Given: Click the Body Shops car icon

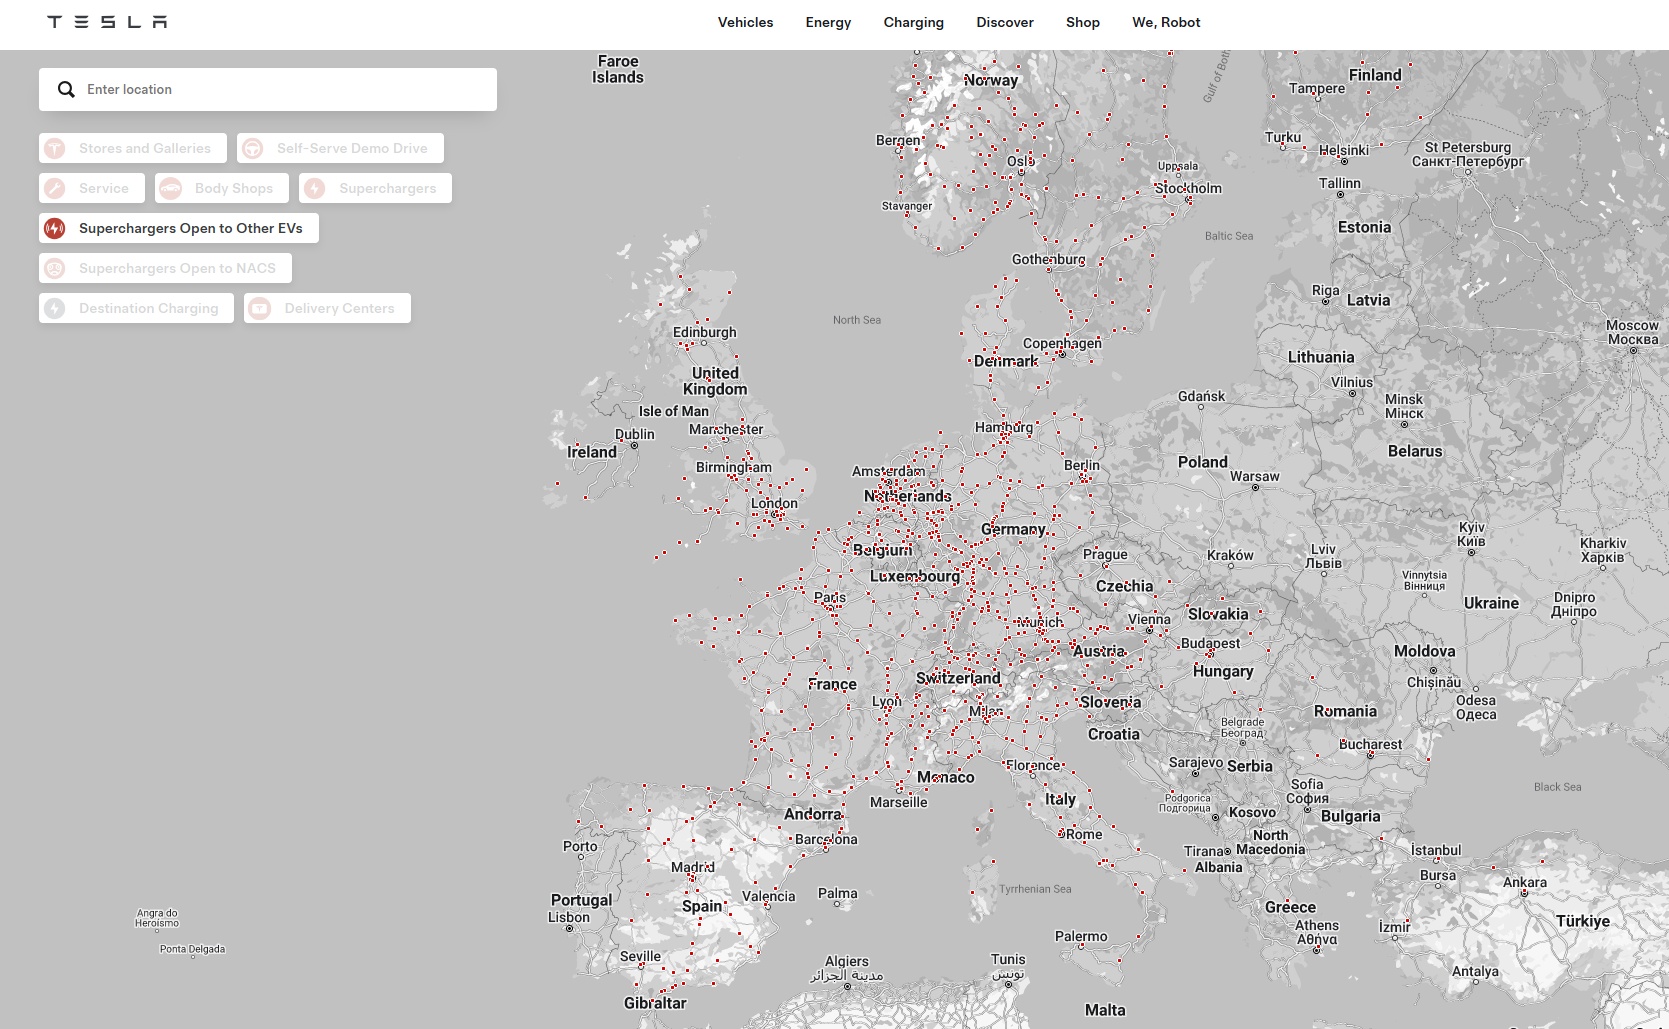Looking at the screenshot, I should point(171,188).
